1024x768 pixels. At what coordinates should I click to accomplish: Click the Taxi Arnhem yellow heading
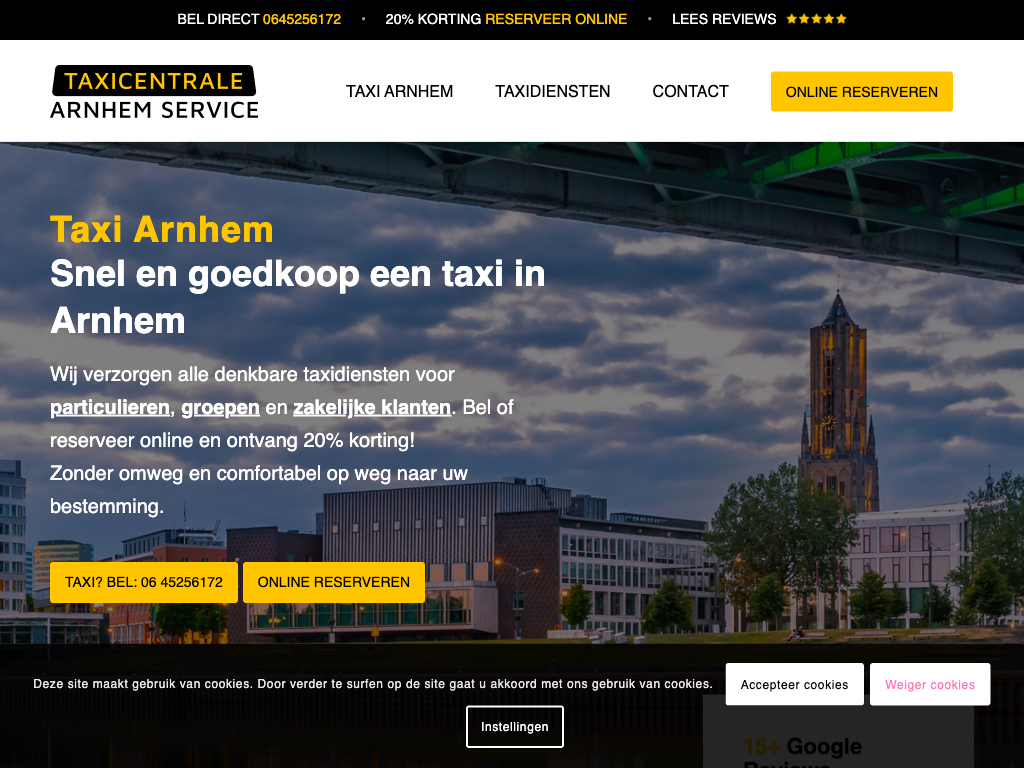click(162, 230)
